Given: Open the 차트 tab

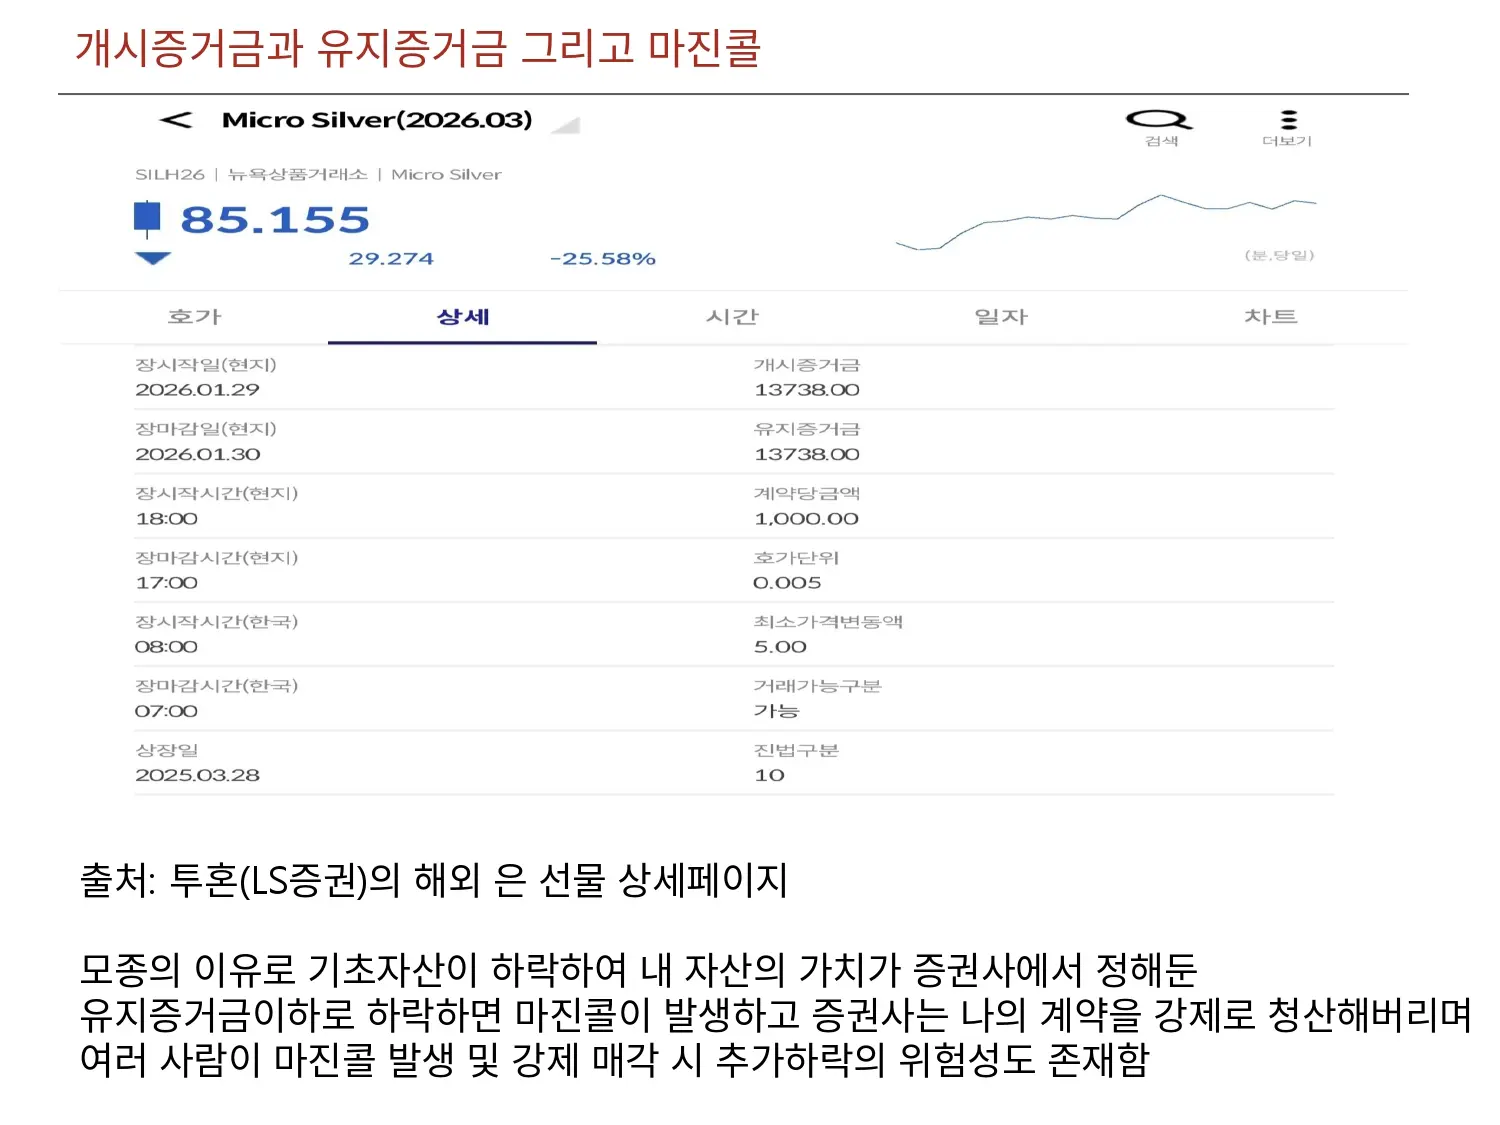Looking at the screenshot, I should point(1270,317).
